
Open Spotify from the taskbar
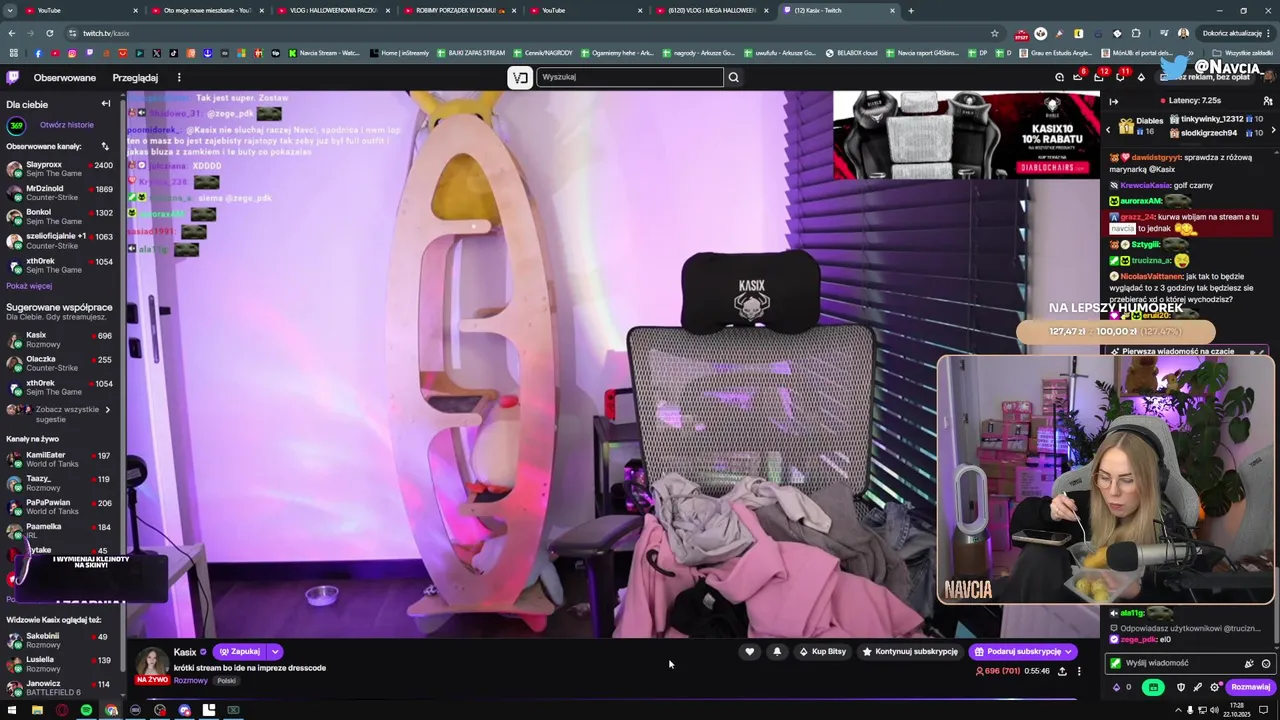coord(86,710)
